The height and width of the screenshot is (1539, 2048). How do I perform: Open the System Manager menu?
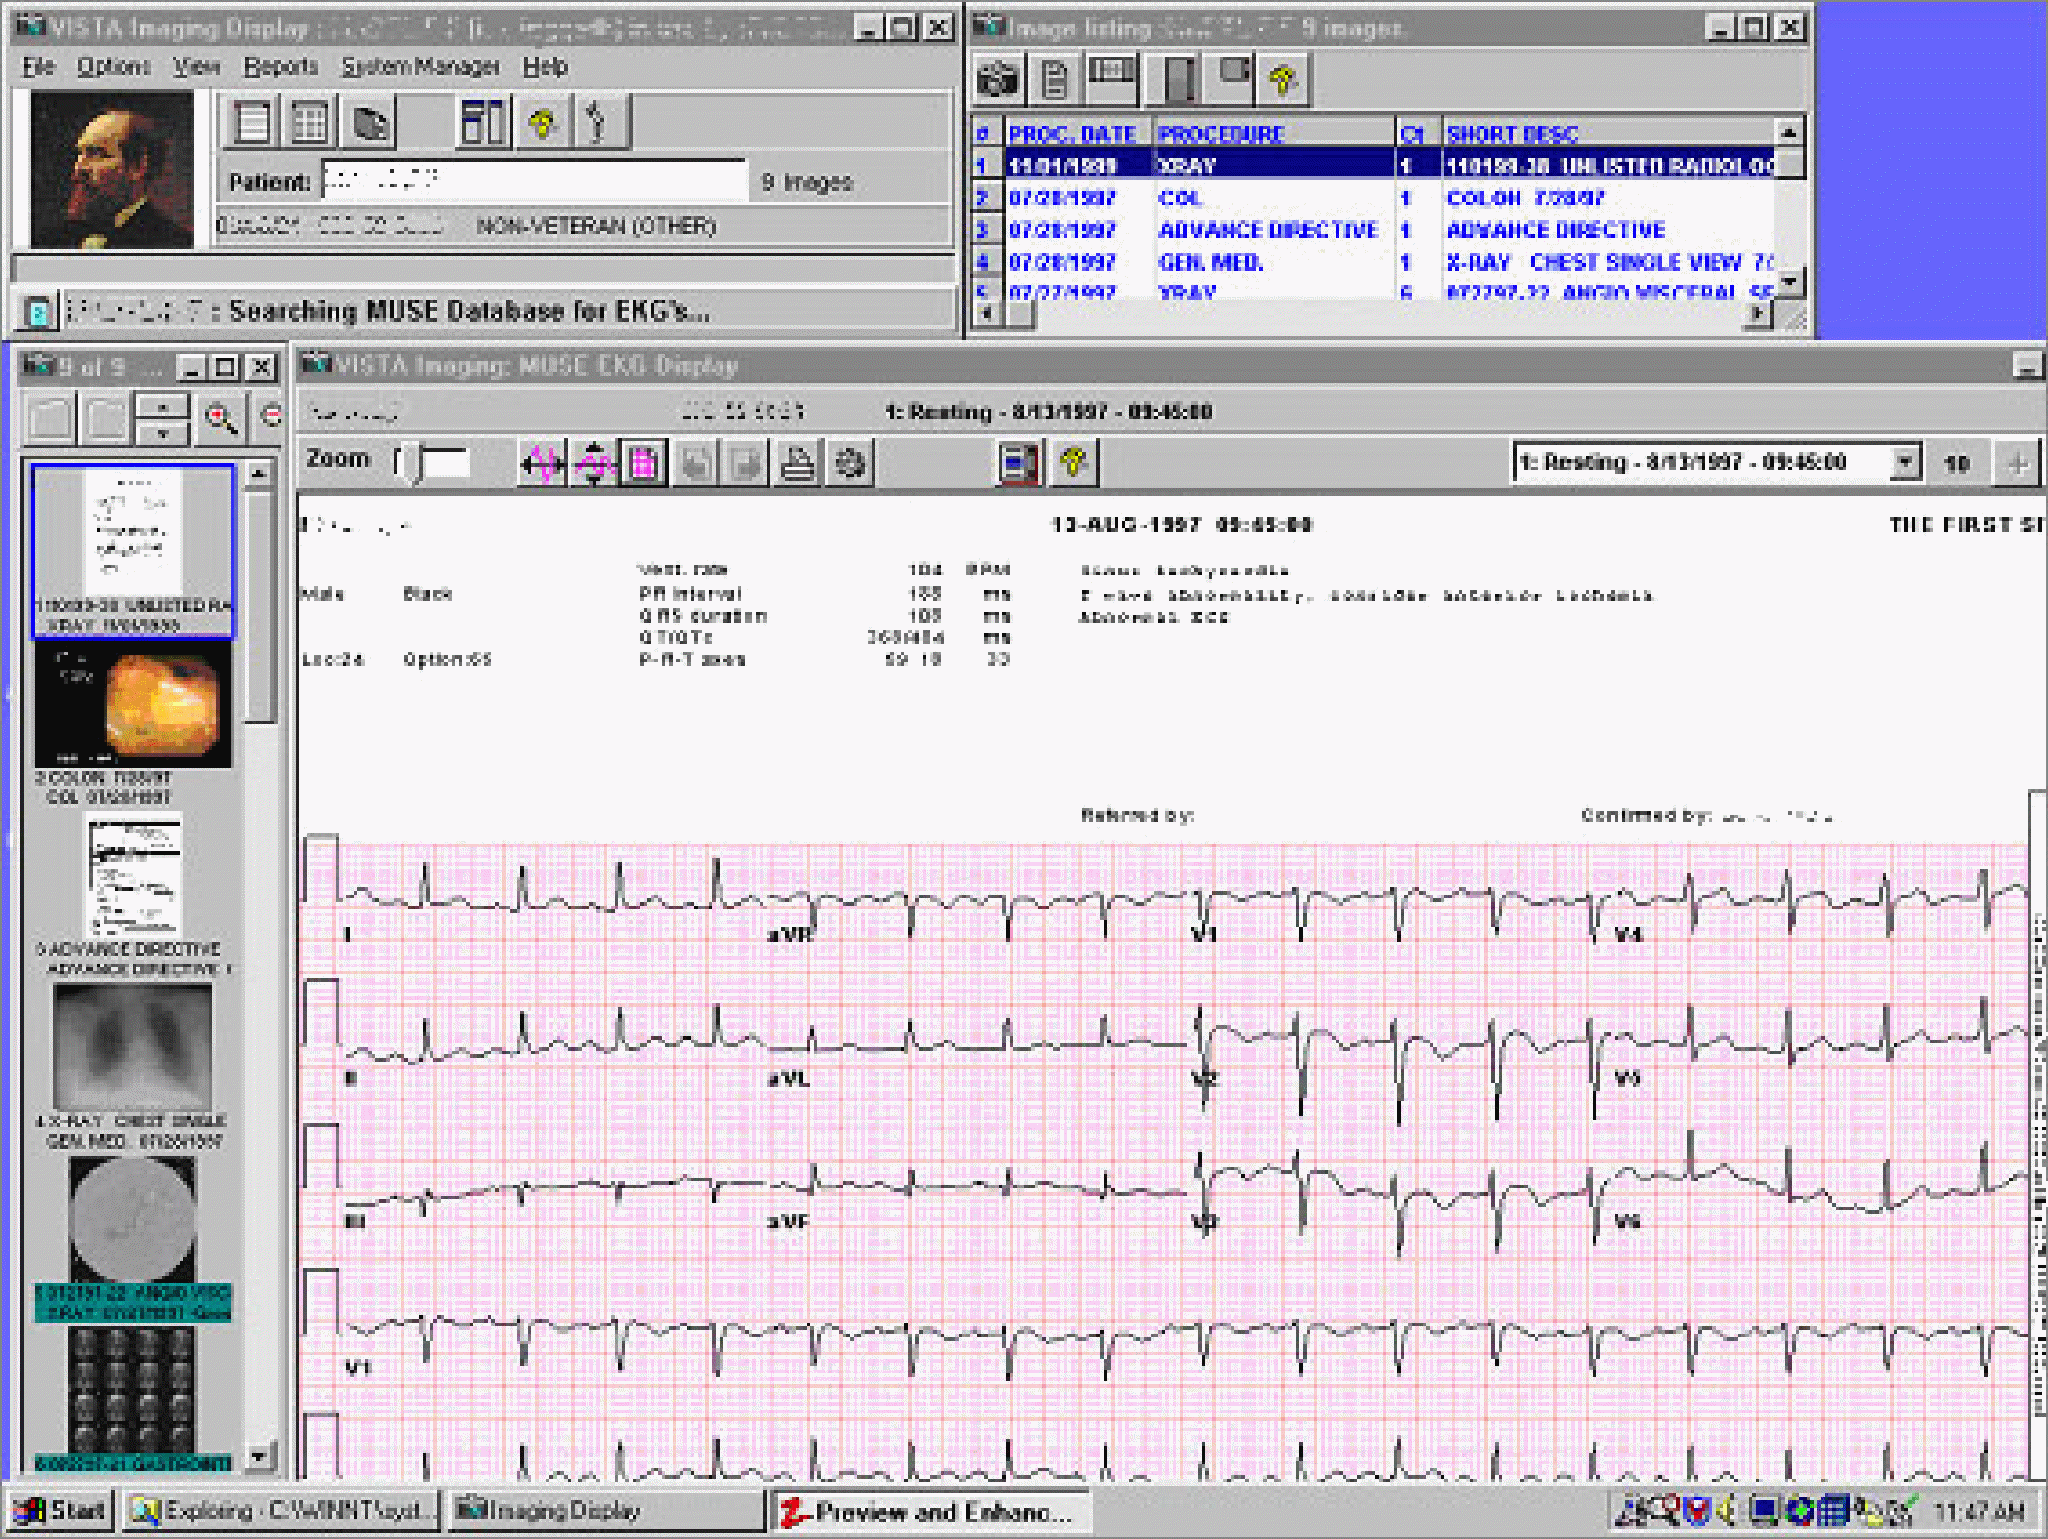click(x=420, y=67)
